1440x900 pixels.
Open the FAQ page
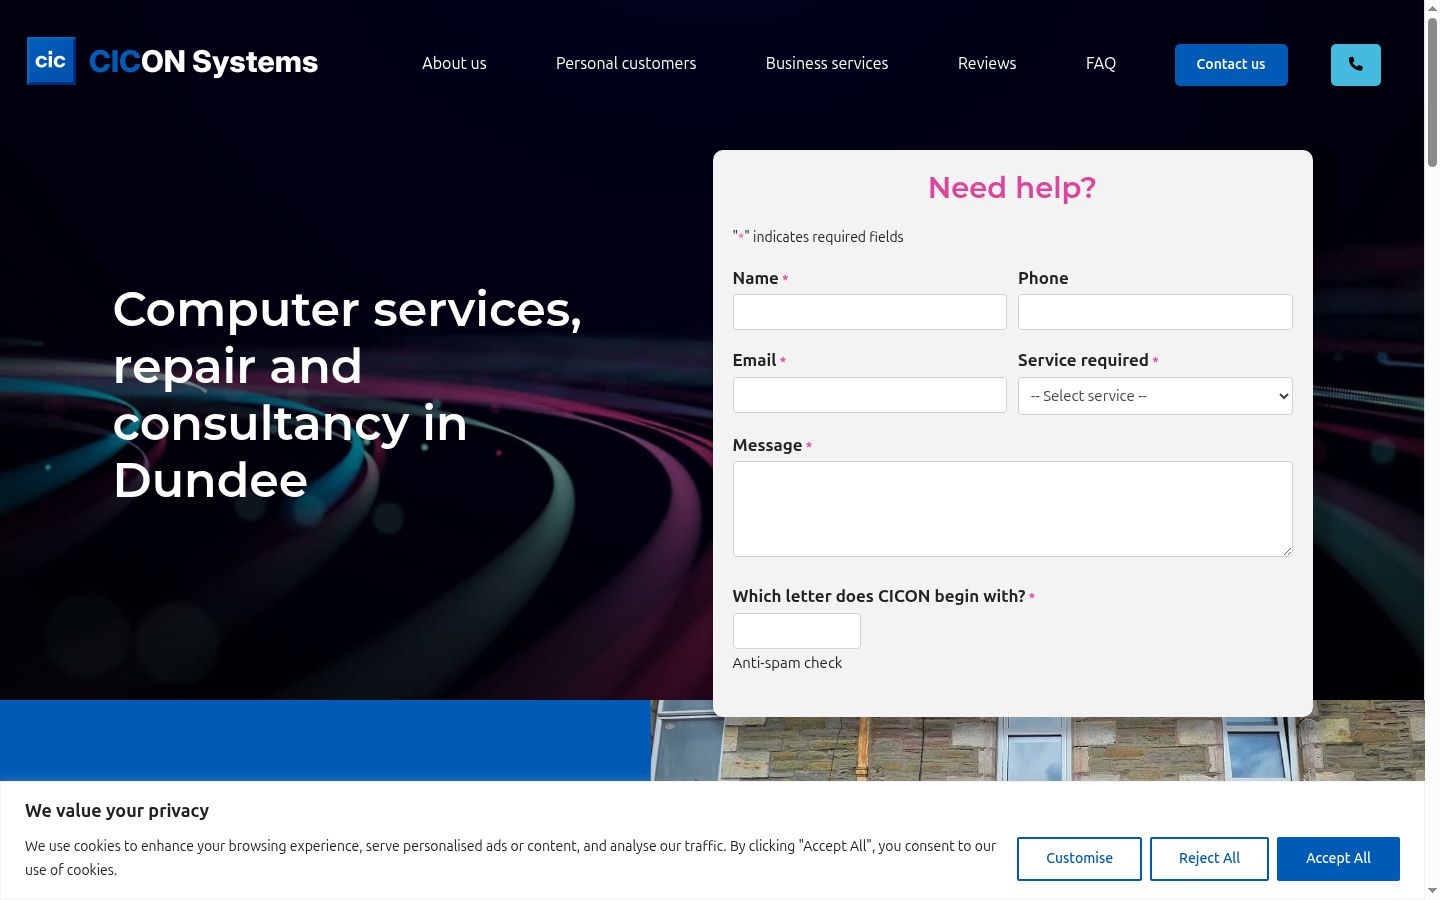[1101, 63]
